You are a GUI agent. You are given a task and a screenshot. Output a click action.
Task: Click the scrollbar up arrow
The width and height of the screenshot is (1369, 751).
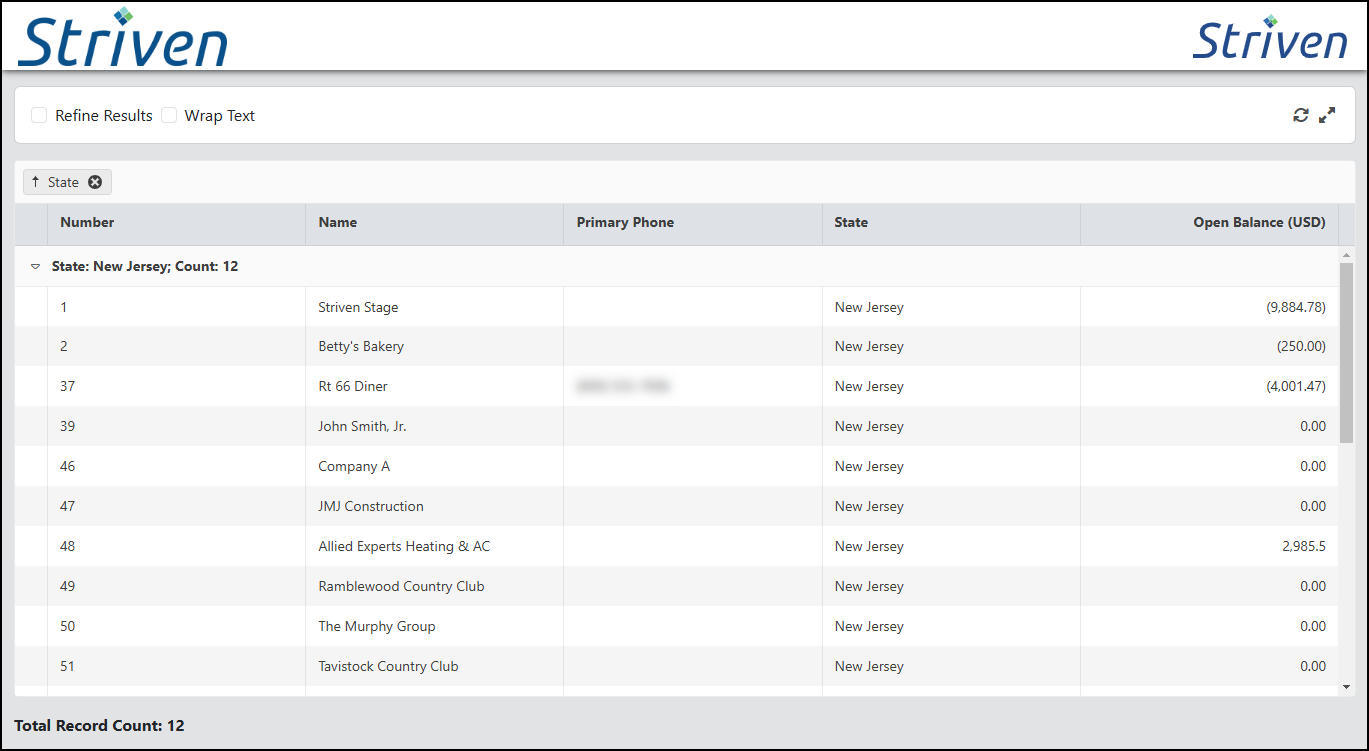tap(1346, 255)
